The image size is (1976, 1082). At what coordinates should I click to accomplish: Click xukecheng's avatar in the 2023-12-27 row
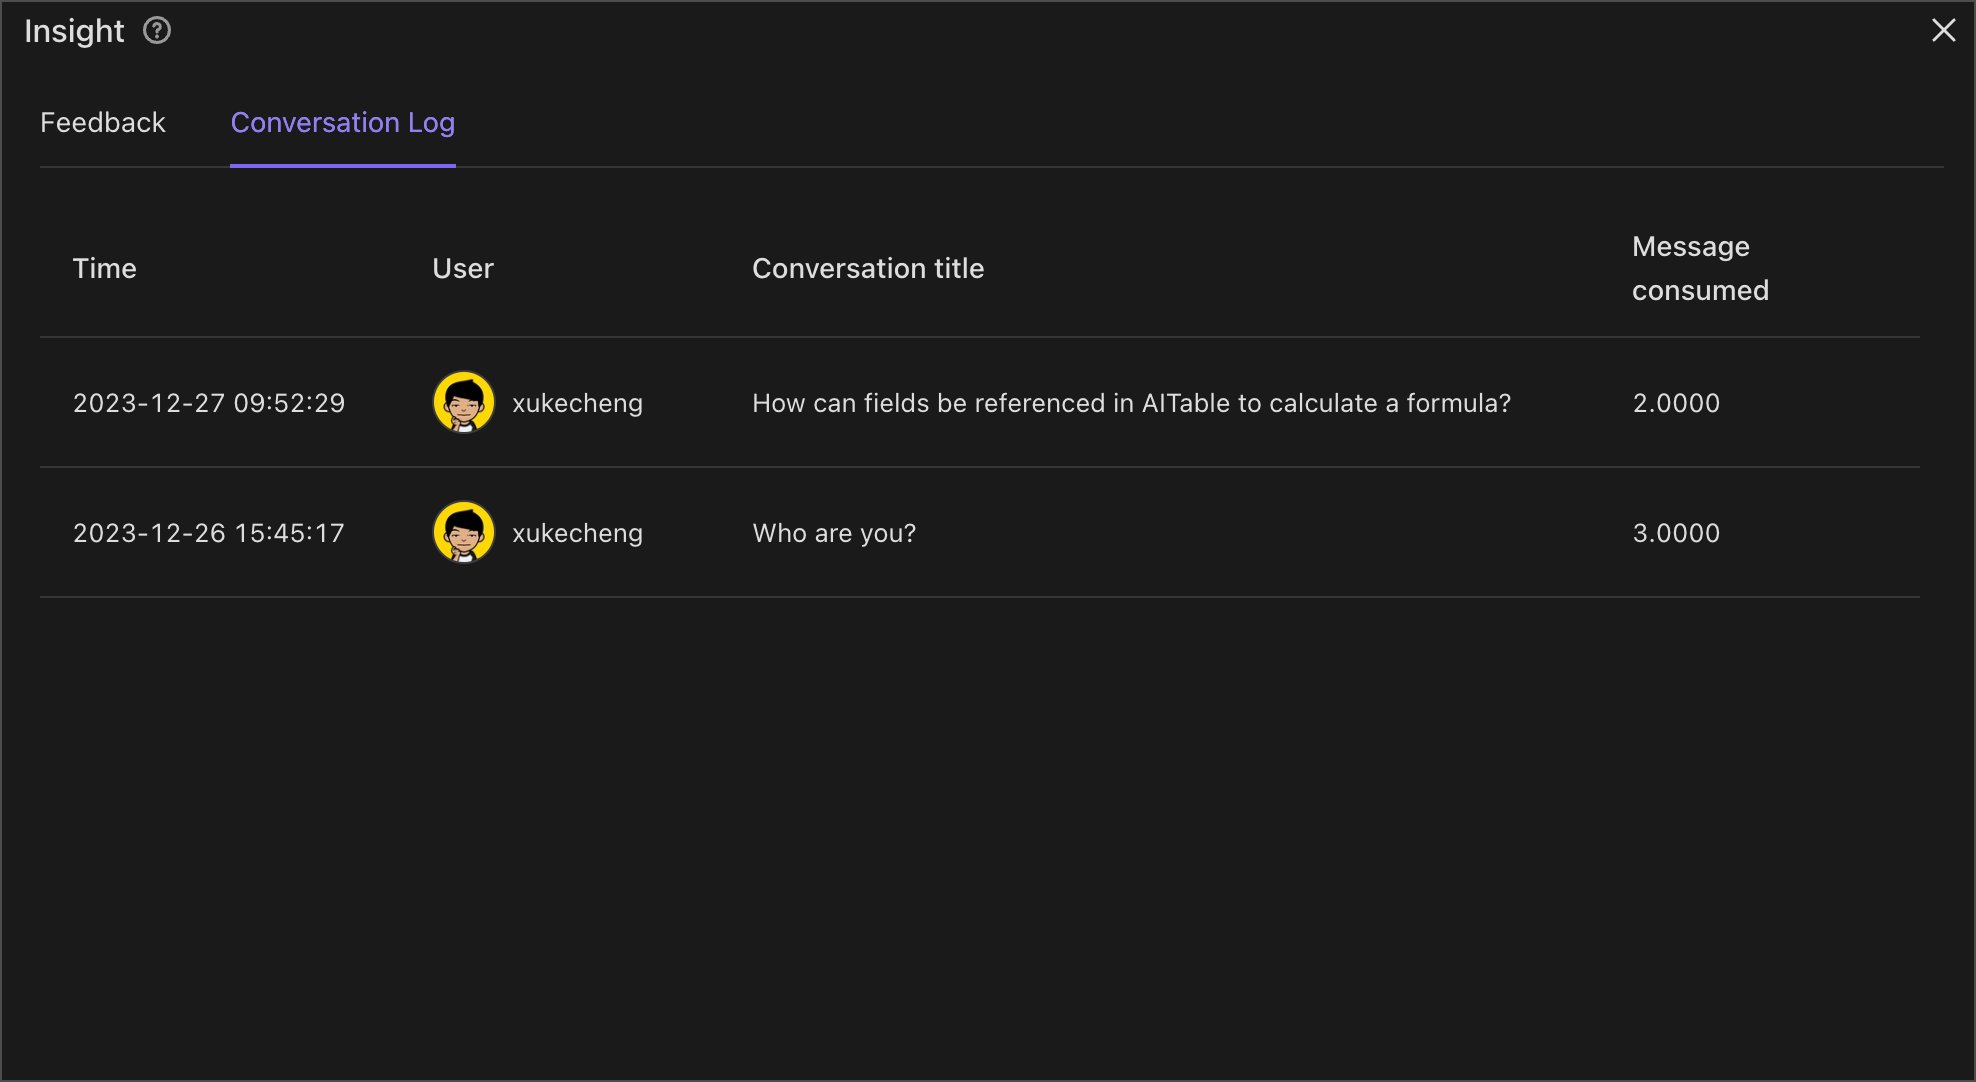[x=464, y=402]
